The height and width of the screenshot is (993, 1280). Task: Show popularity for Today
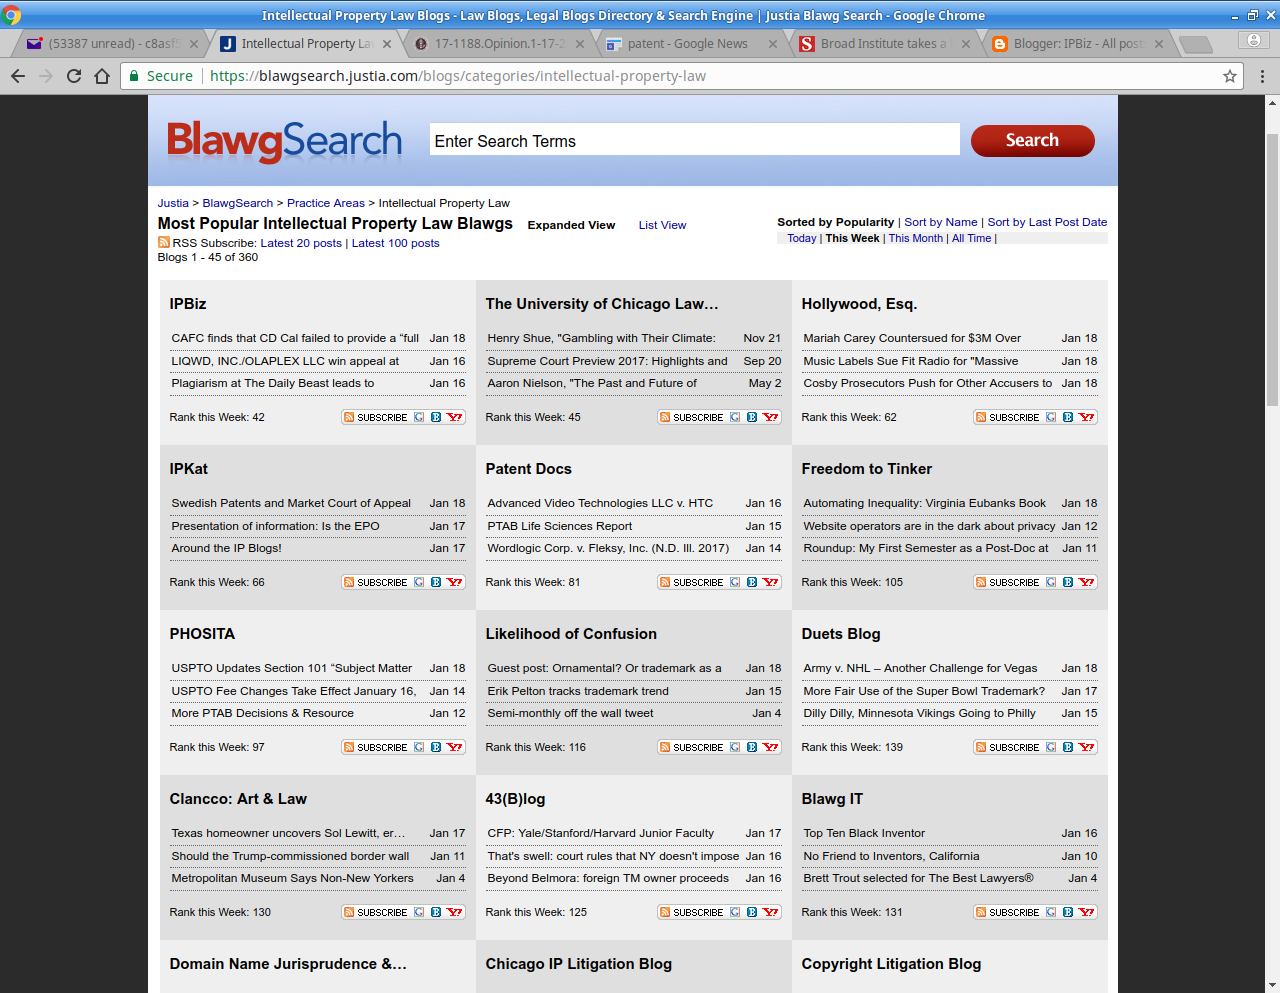pyautogui.click(x=801, y=238)
